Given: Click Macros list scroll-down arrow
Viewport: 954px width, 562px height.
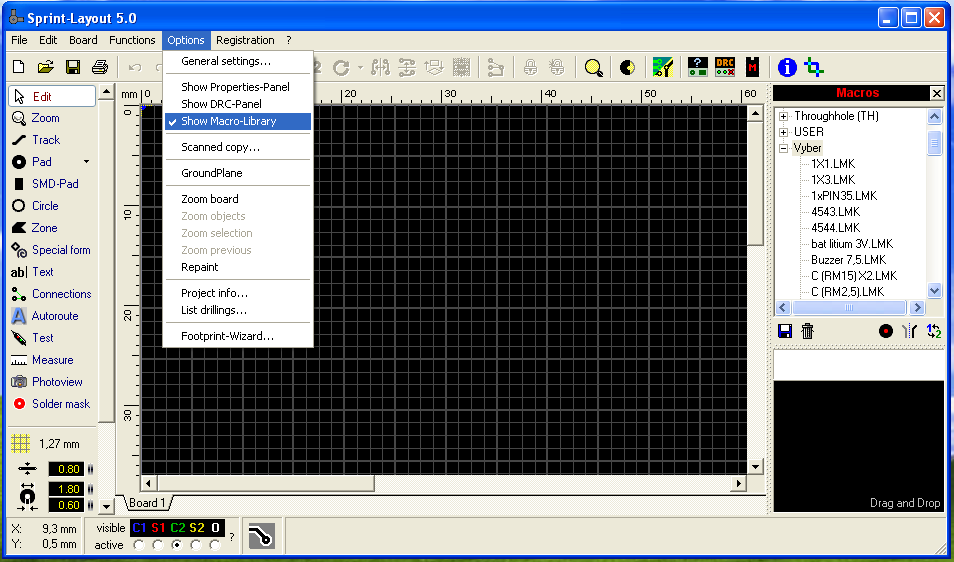Looking at the screenshot, I should [x=935, y=291].
